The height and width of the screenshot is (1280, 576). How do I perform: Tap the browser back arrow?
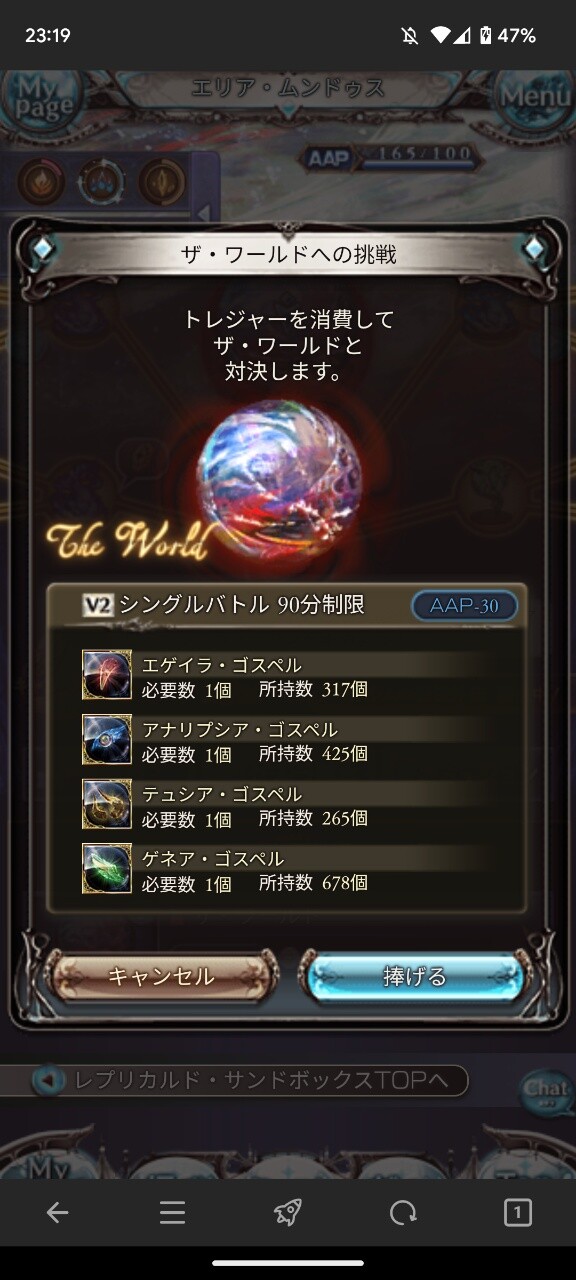point(57,1213)
